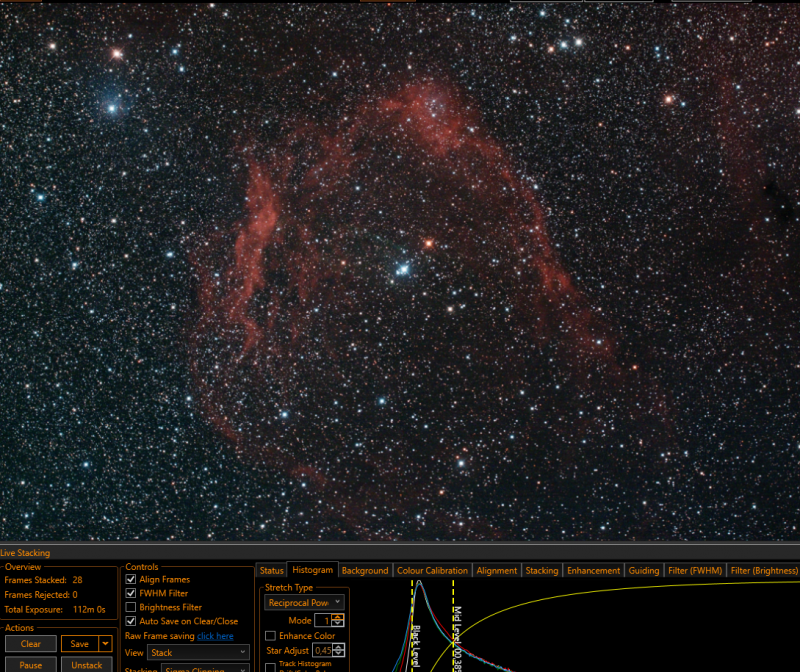Click the Clear button
The image size is (800, 672).
point(31,644)
